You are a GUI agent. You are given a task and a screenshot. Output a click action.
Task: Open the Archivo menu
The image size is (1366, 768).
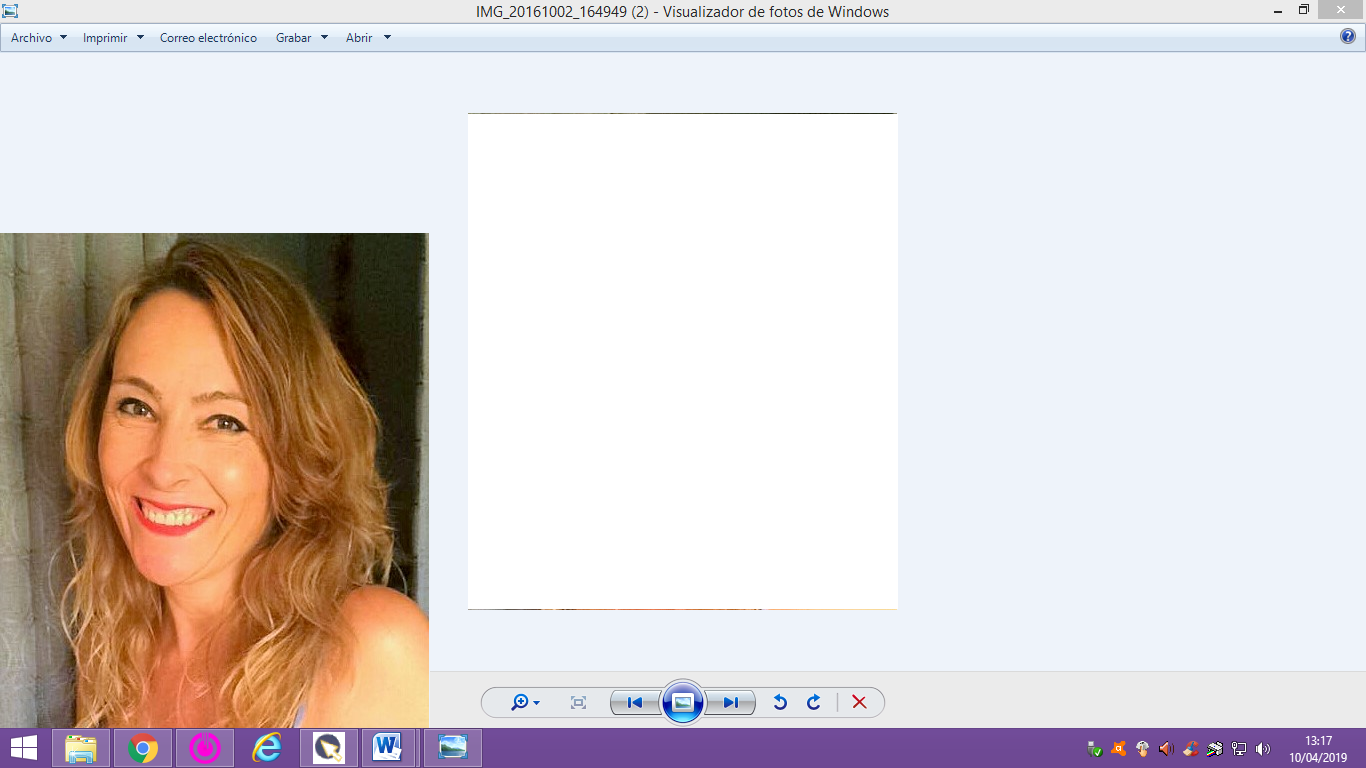[39, 38]
